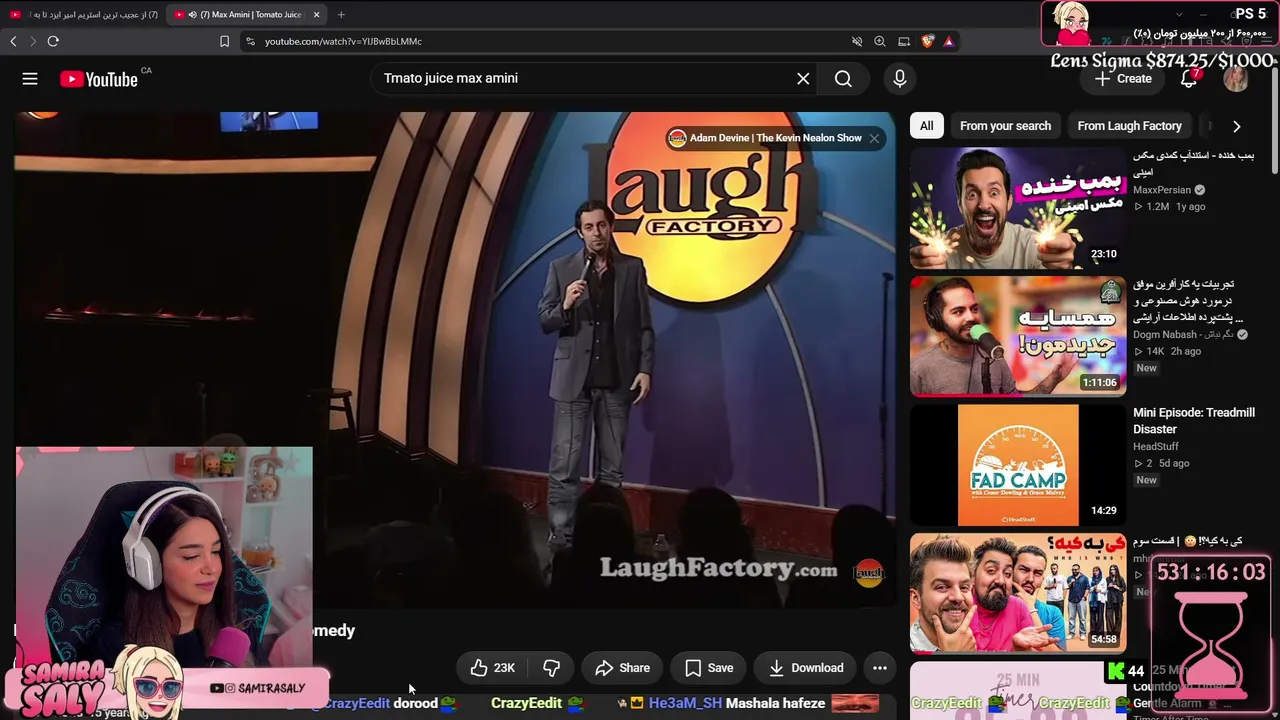Open the Dogm Nabash 1:11:06 video thumbnail
Viewport: 1280px width, 720px height.
[x=1018, y=336]
